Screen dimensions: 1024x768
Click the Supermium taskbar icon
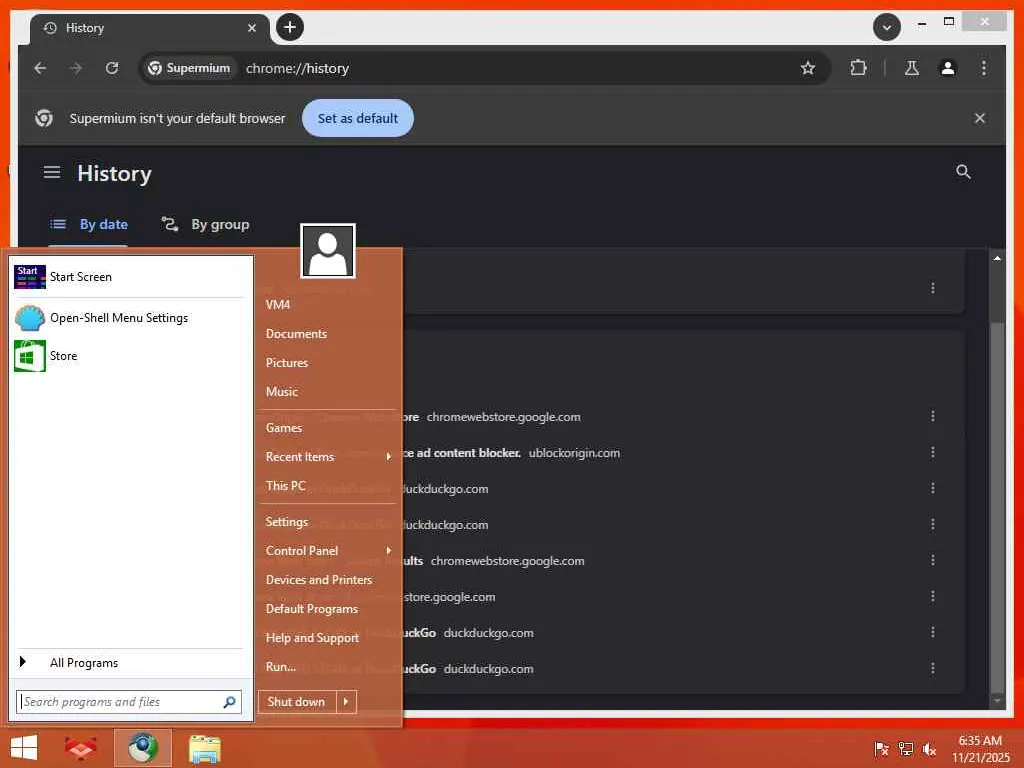(x=142, y=748)
